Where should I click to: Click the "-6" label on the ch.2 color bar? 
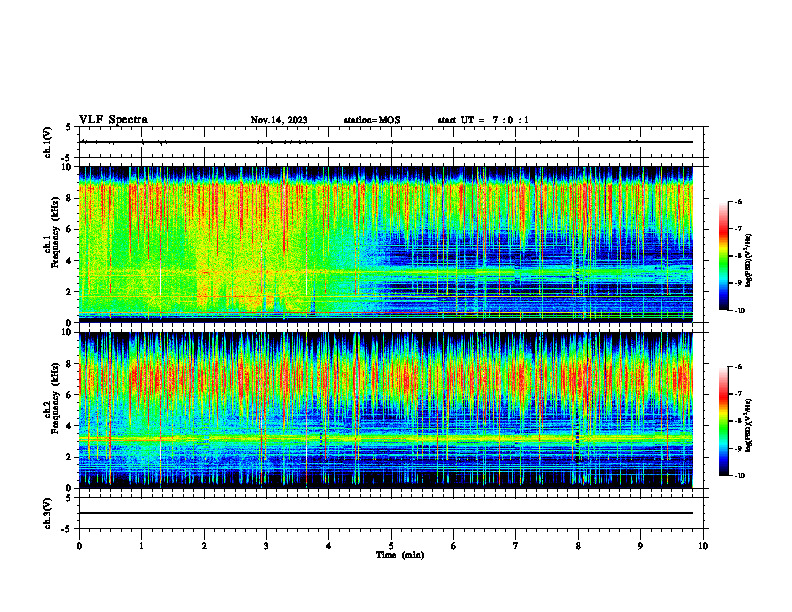[738, 367]
